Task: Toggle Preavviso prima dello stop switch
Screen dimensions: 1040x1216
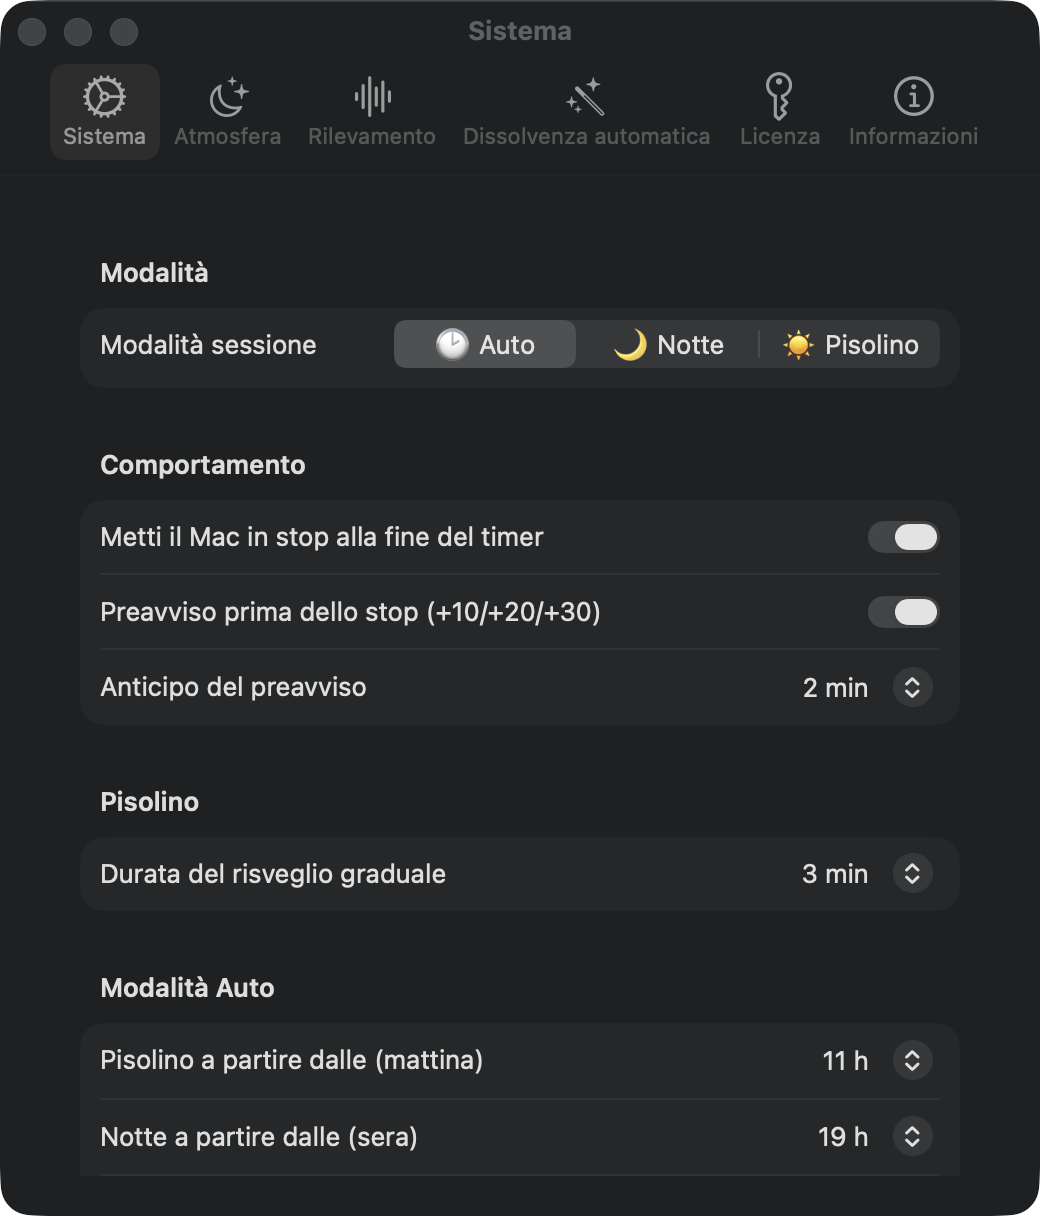Action: 903,612
